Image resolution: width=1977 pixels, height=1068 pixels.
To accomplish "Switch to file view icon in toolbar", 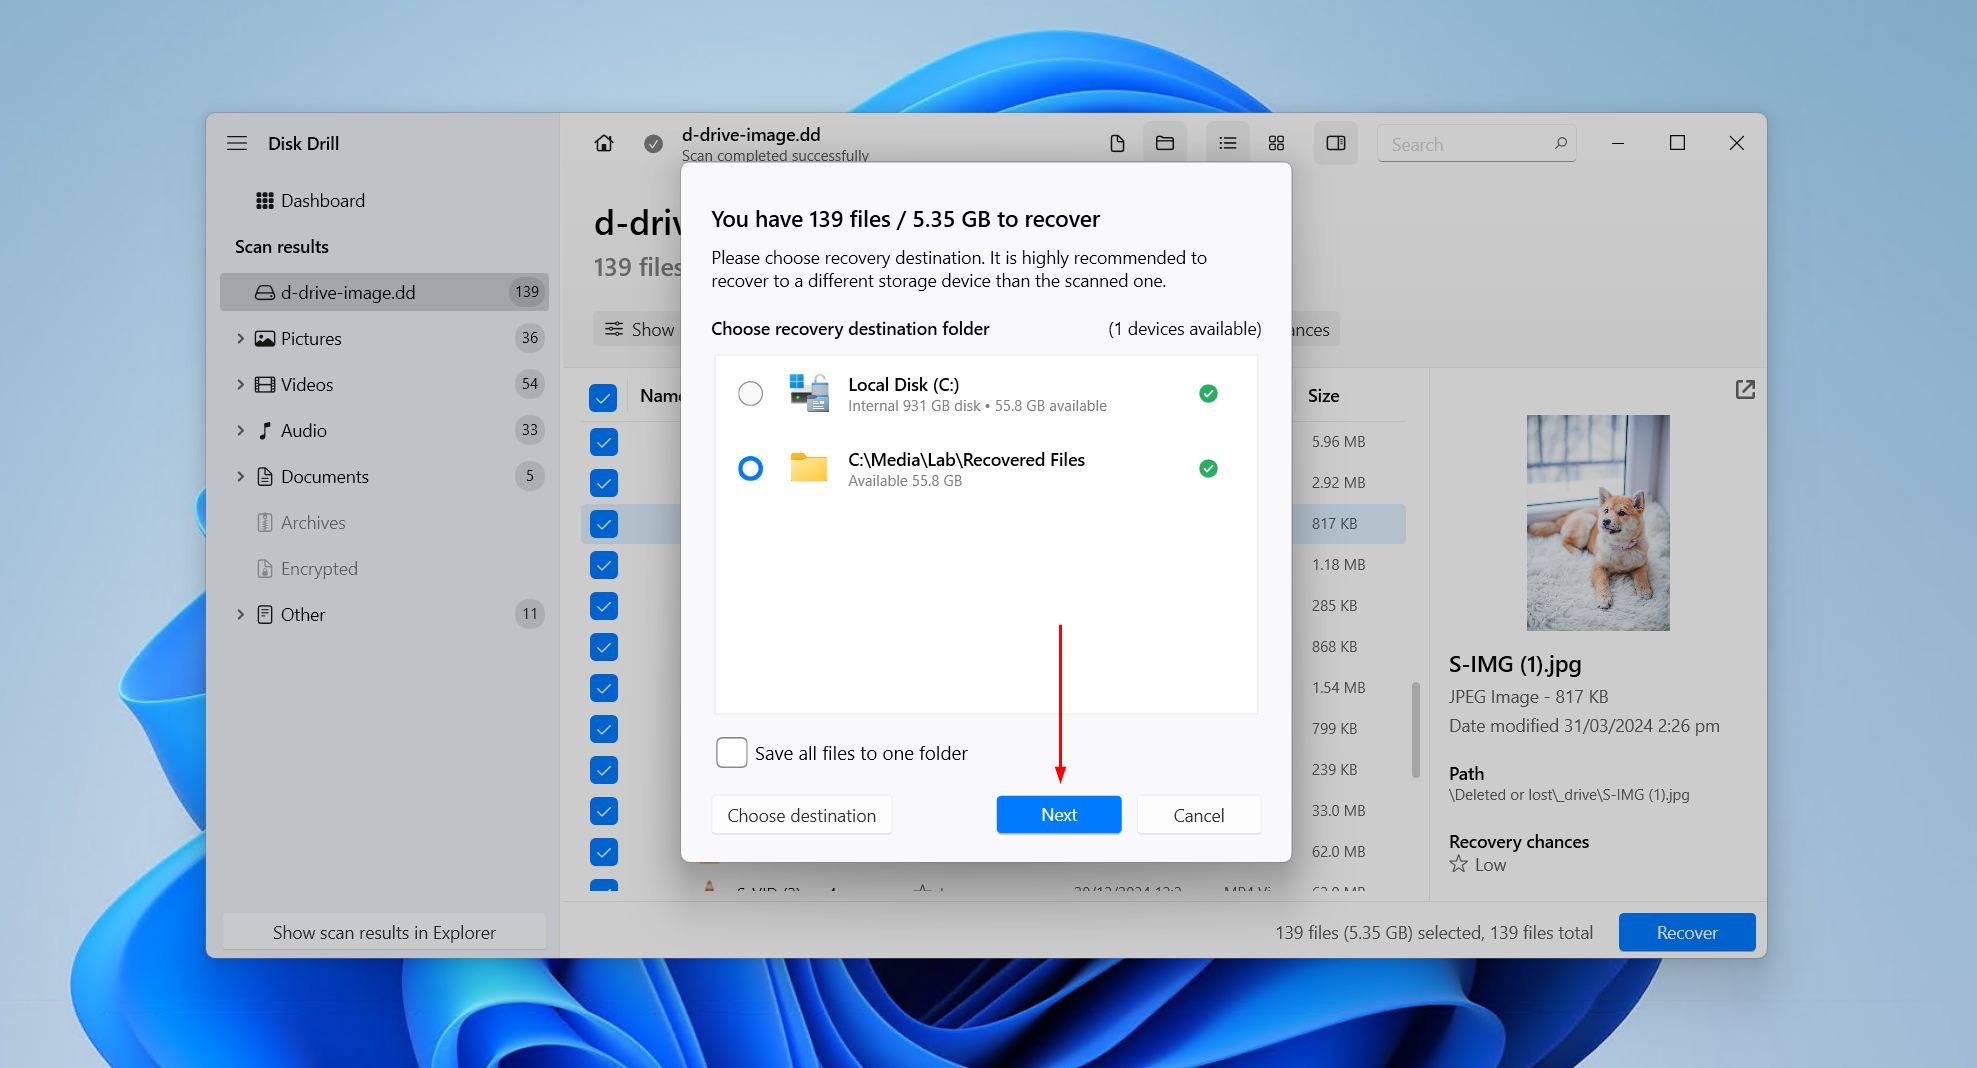I will click(1117, 143).
